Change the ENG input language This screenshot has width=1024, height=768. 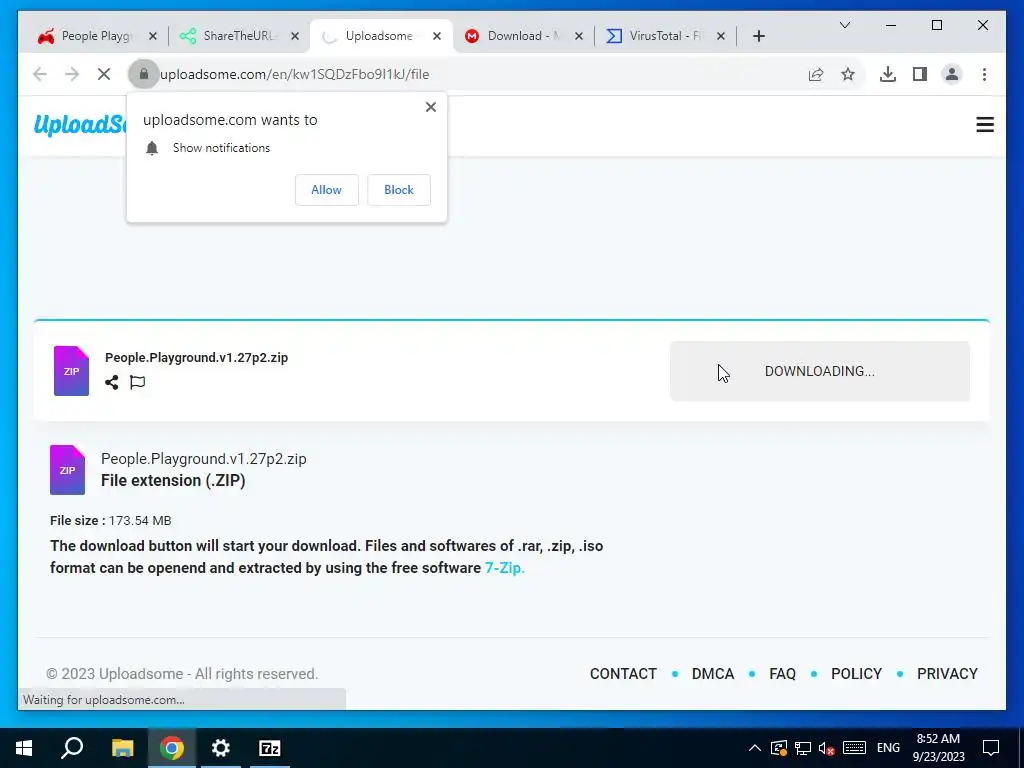click(888, 748)
